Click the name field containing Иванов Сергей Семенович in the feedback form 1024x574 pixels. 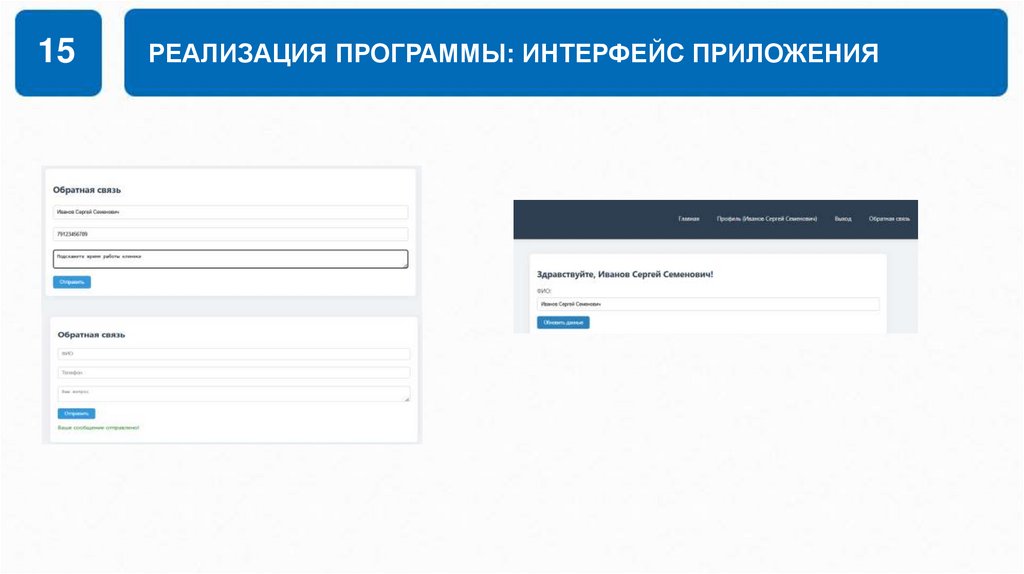click(231, 212)
